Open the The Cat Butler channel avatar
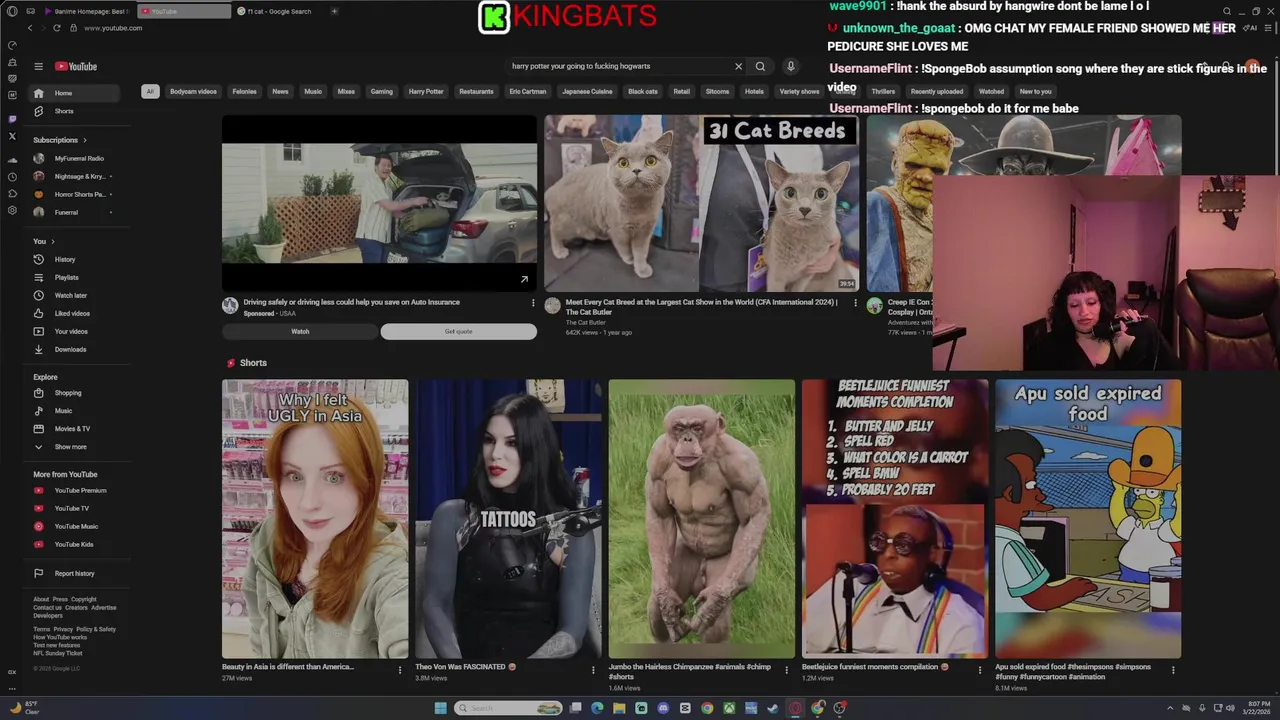 coord(553,306)
